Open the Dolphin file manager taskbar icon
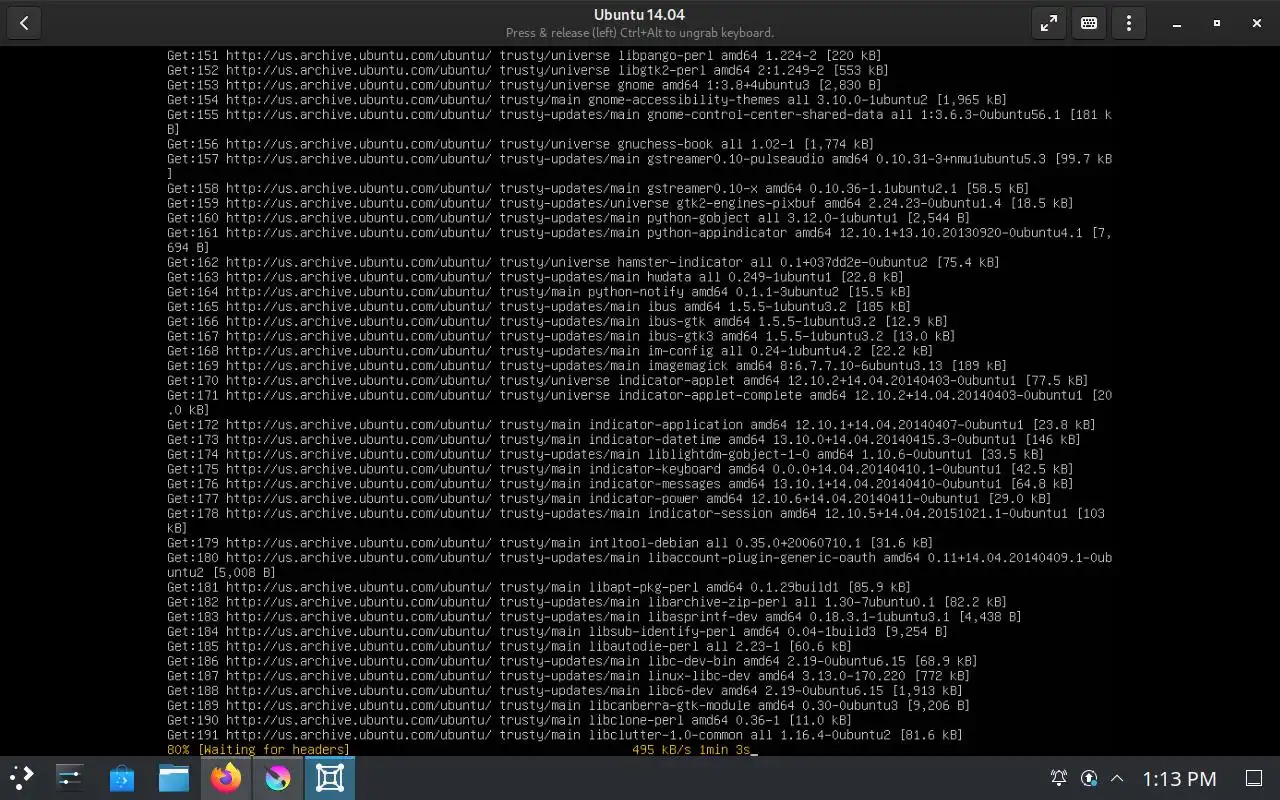Screen dimensions: 1280x800 [x=174, y=778]
